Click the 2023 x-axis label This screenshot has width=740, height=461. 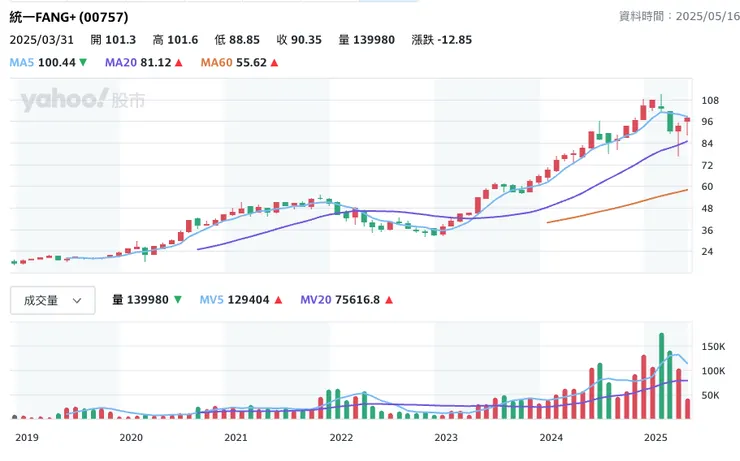pos(446,437)
